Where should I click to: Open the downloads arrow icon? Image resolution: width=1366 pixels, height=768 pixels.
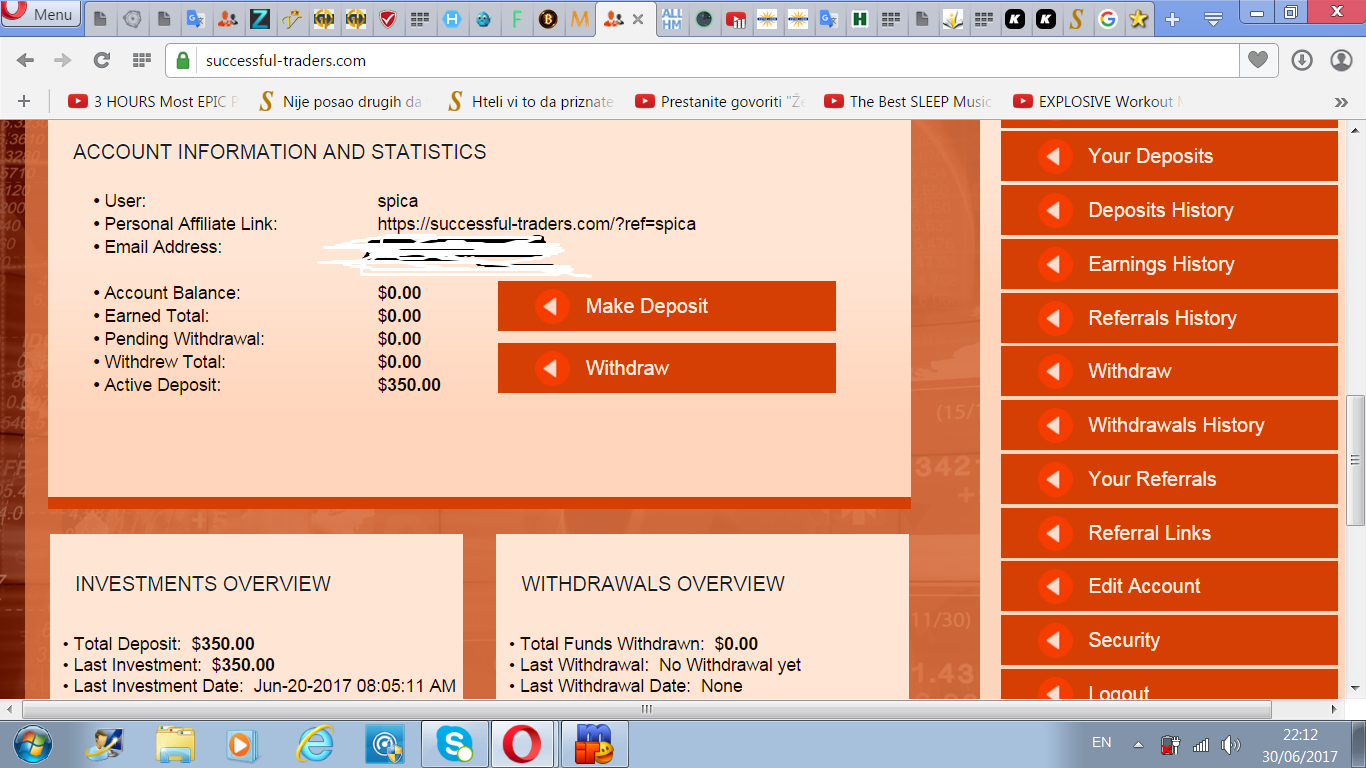point(1302,60)
